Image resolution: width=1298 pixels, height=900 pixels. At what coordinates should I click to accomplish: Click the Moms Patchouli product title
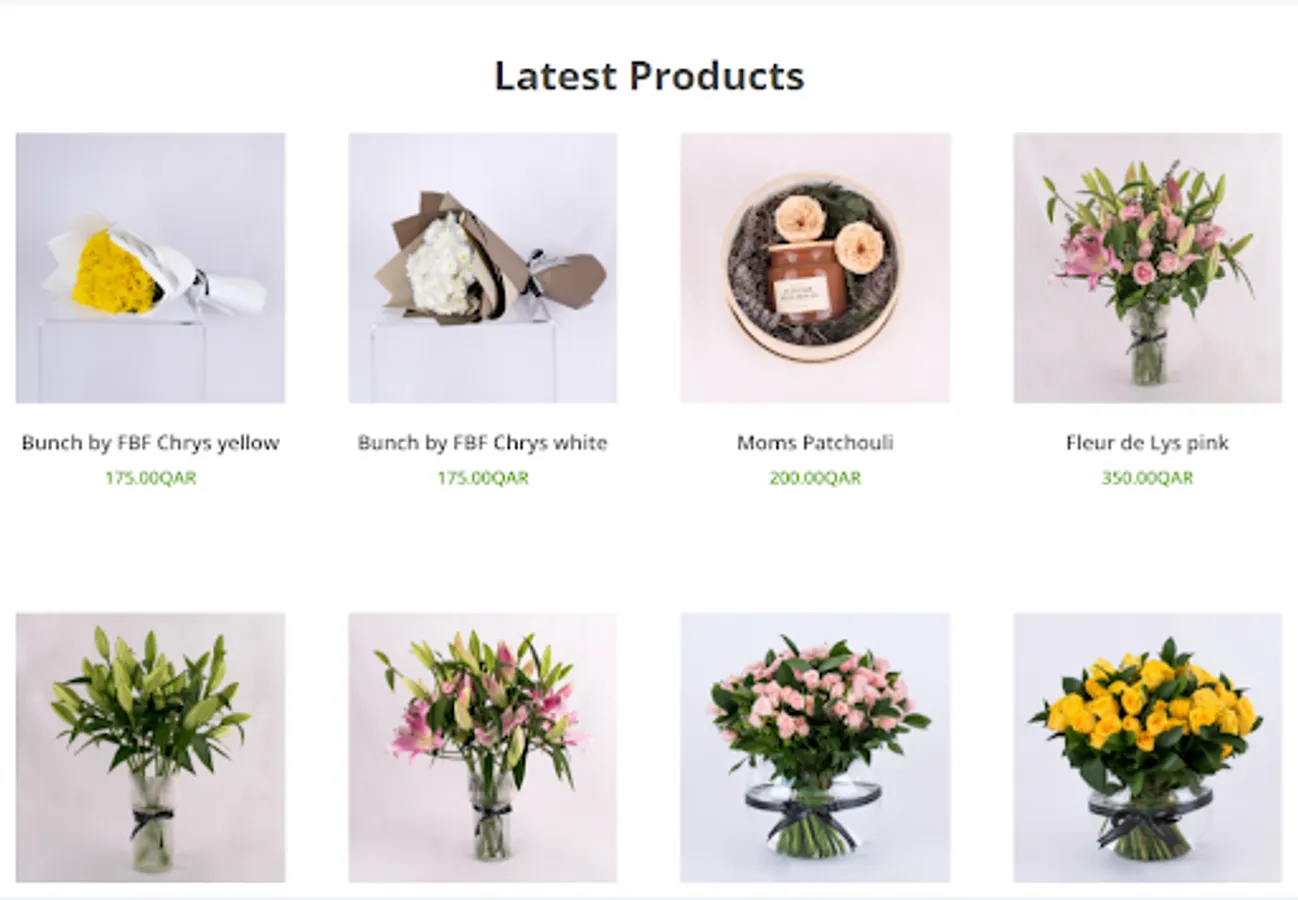coord(815,443)
